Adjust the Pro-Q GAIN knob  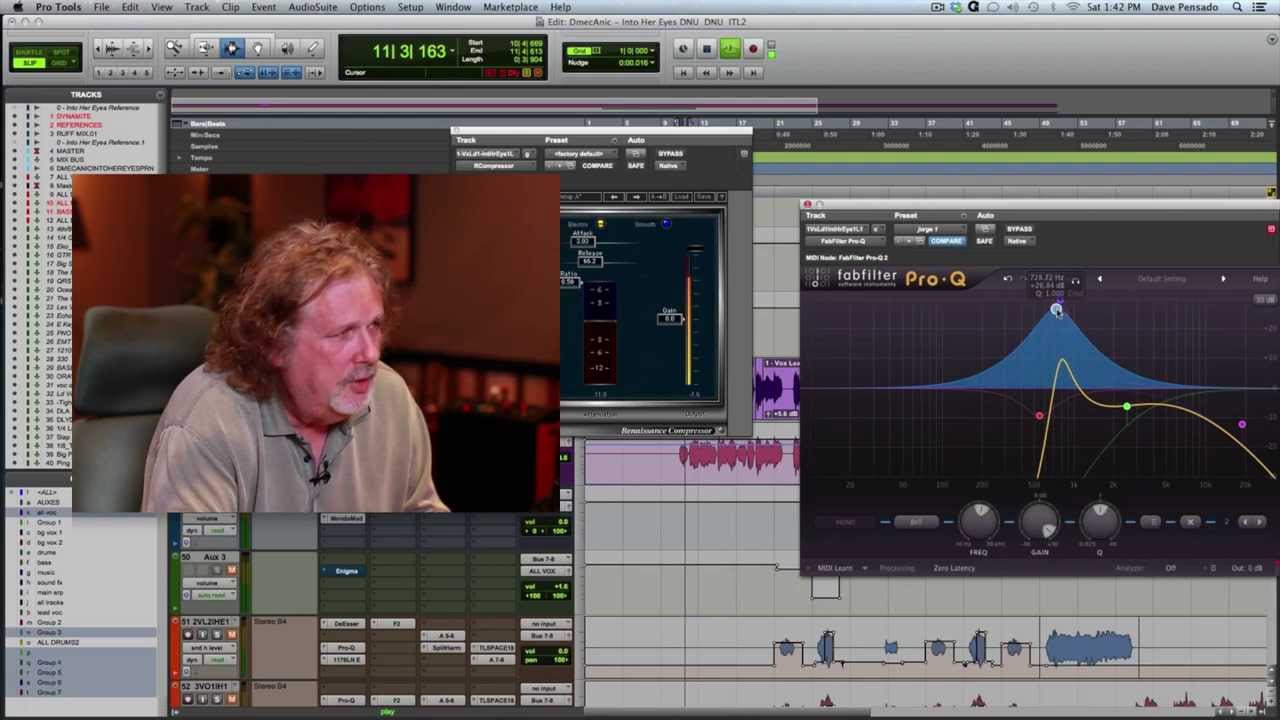pos(1040,520)
